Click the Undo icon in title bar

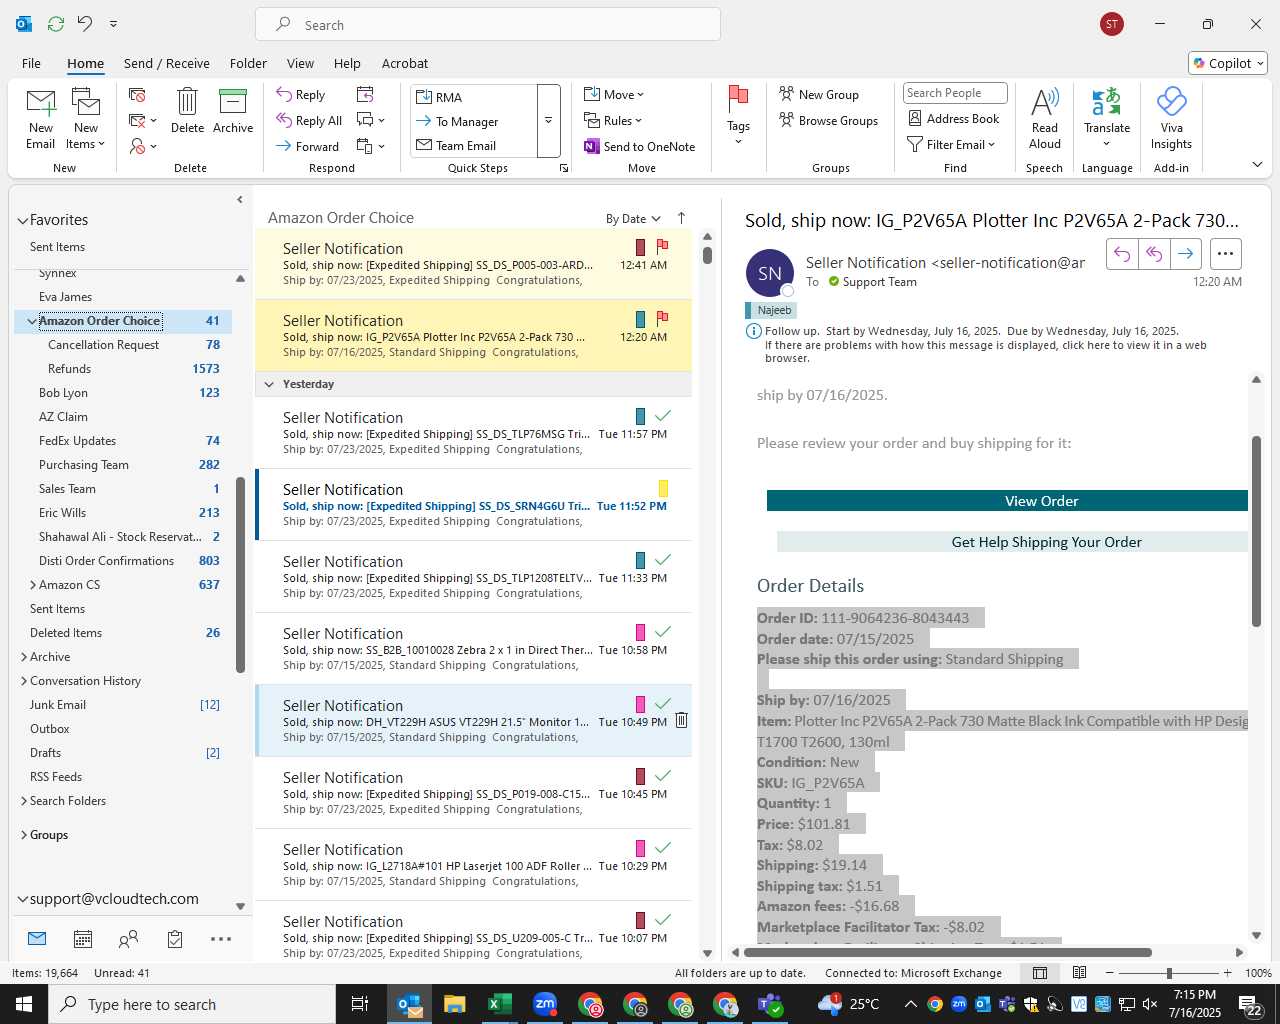click(85, 23)
